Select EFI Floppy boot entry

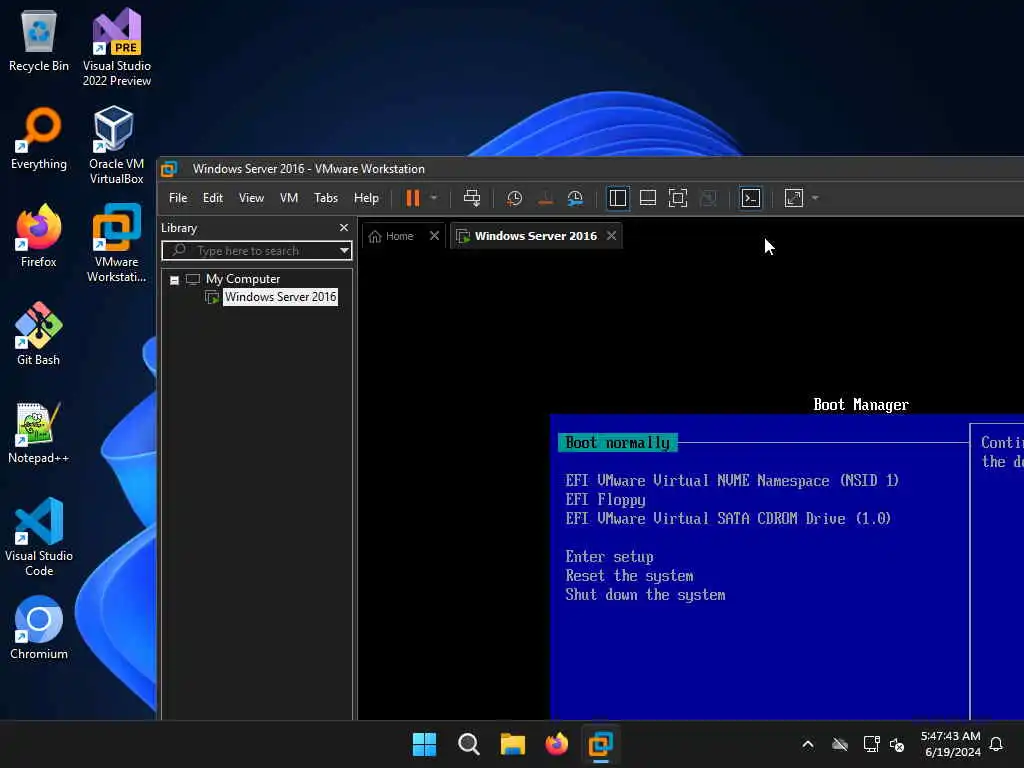pos(605,500)
